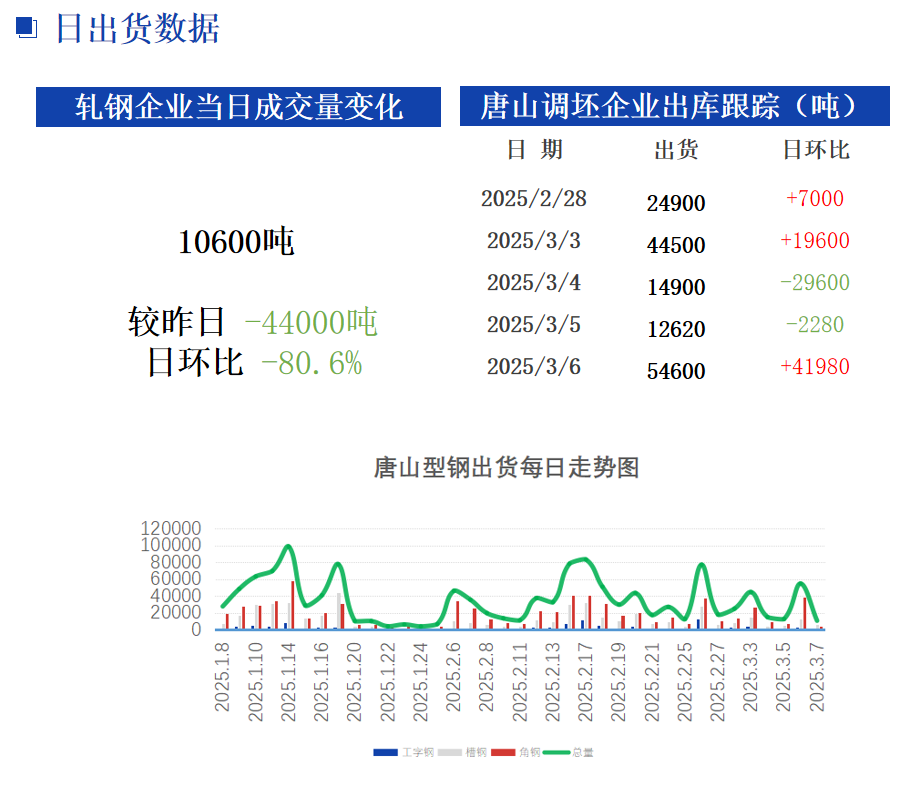Click the 10600吨 volume figure
Viewport: 922px width, 802px height.
(236, 241)
